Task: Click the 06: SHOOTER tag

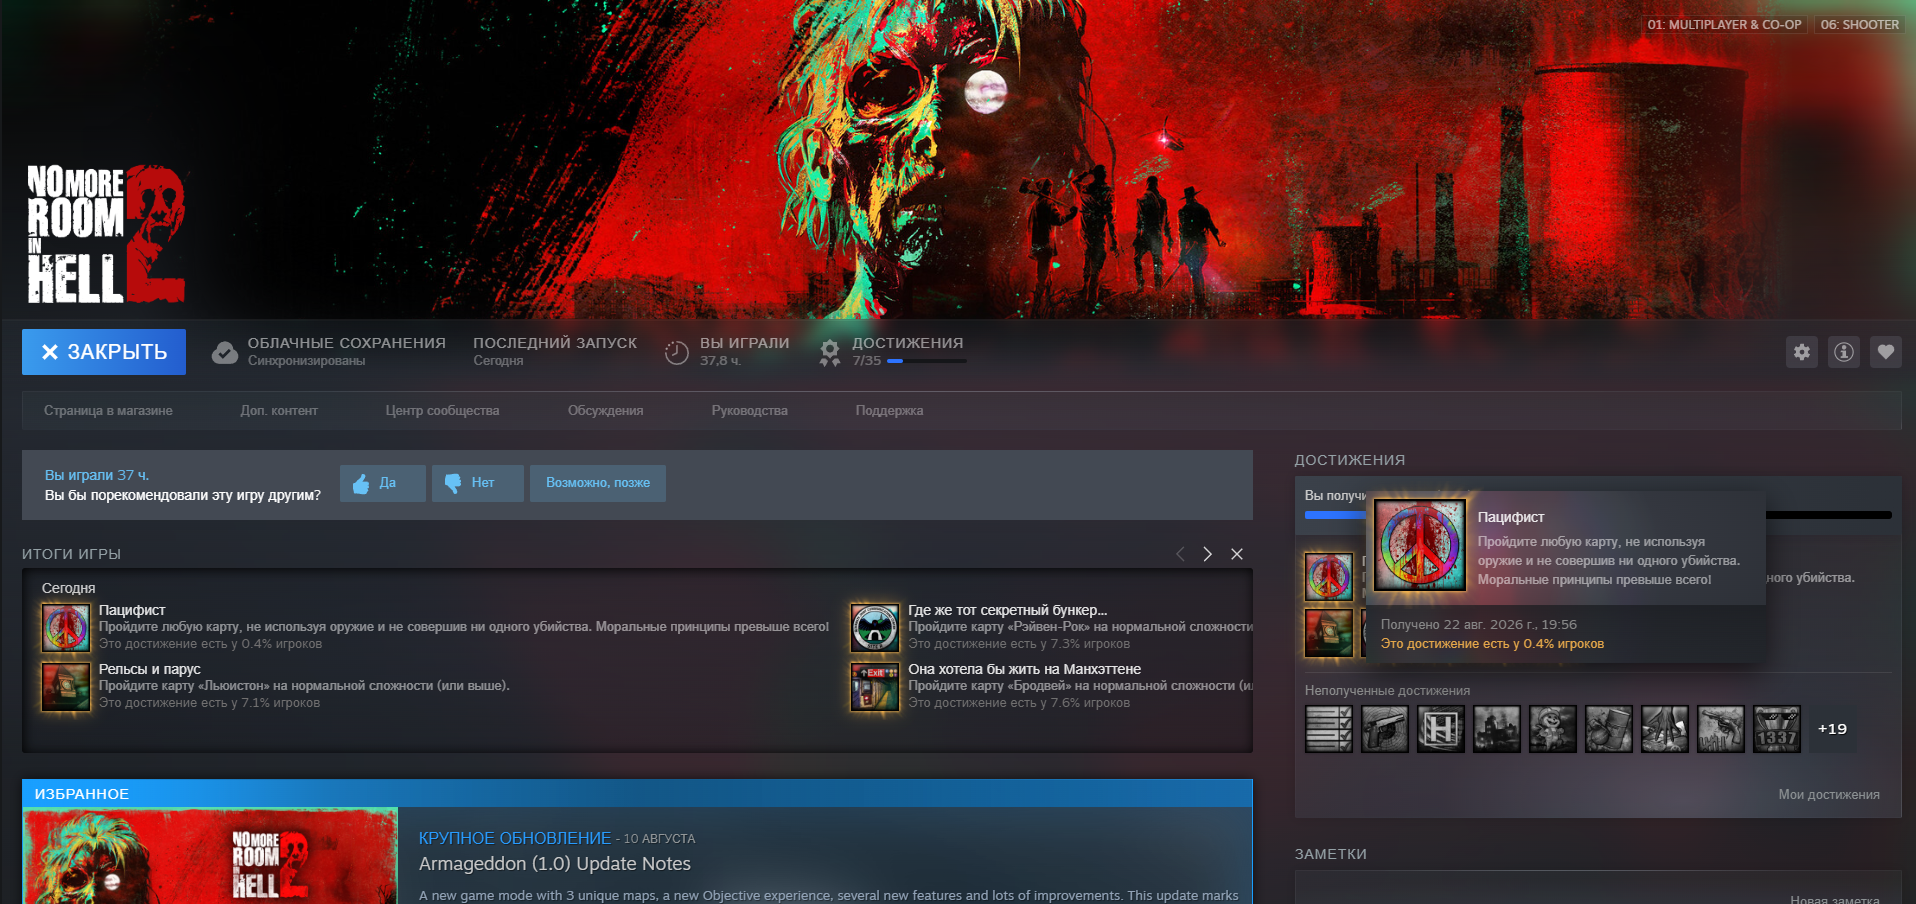Action: click(1859, 25)
